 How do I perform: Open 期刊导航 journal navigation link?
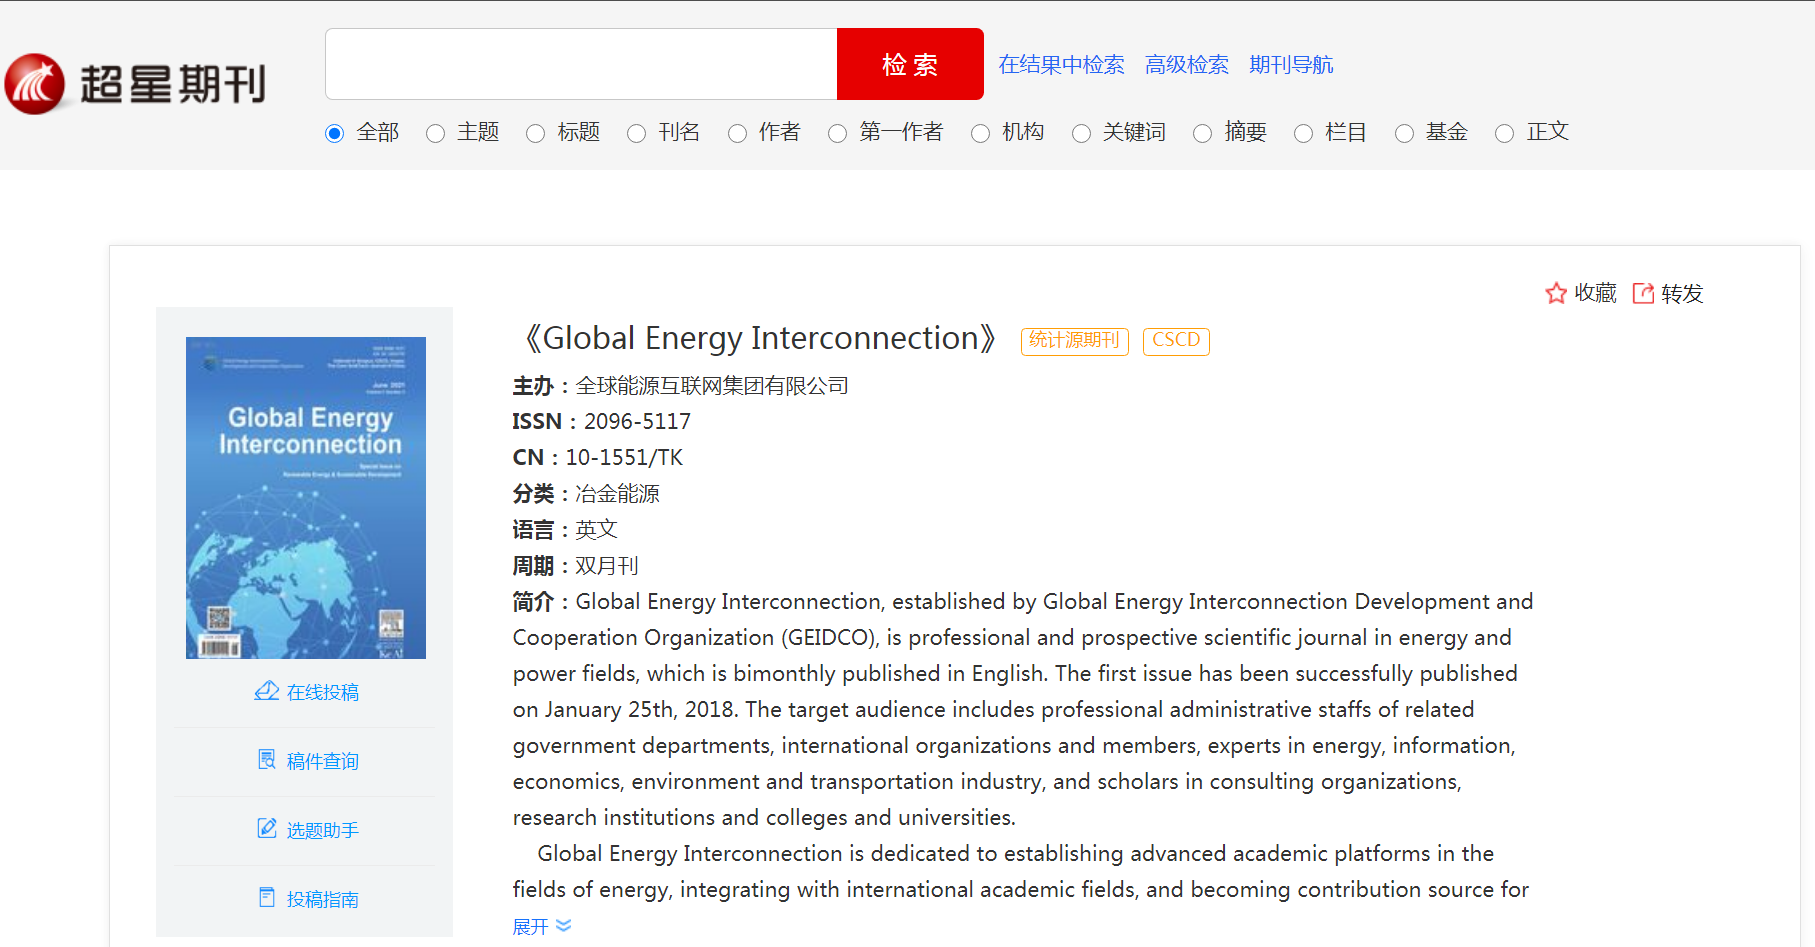pos(1291,65)
